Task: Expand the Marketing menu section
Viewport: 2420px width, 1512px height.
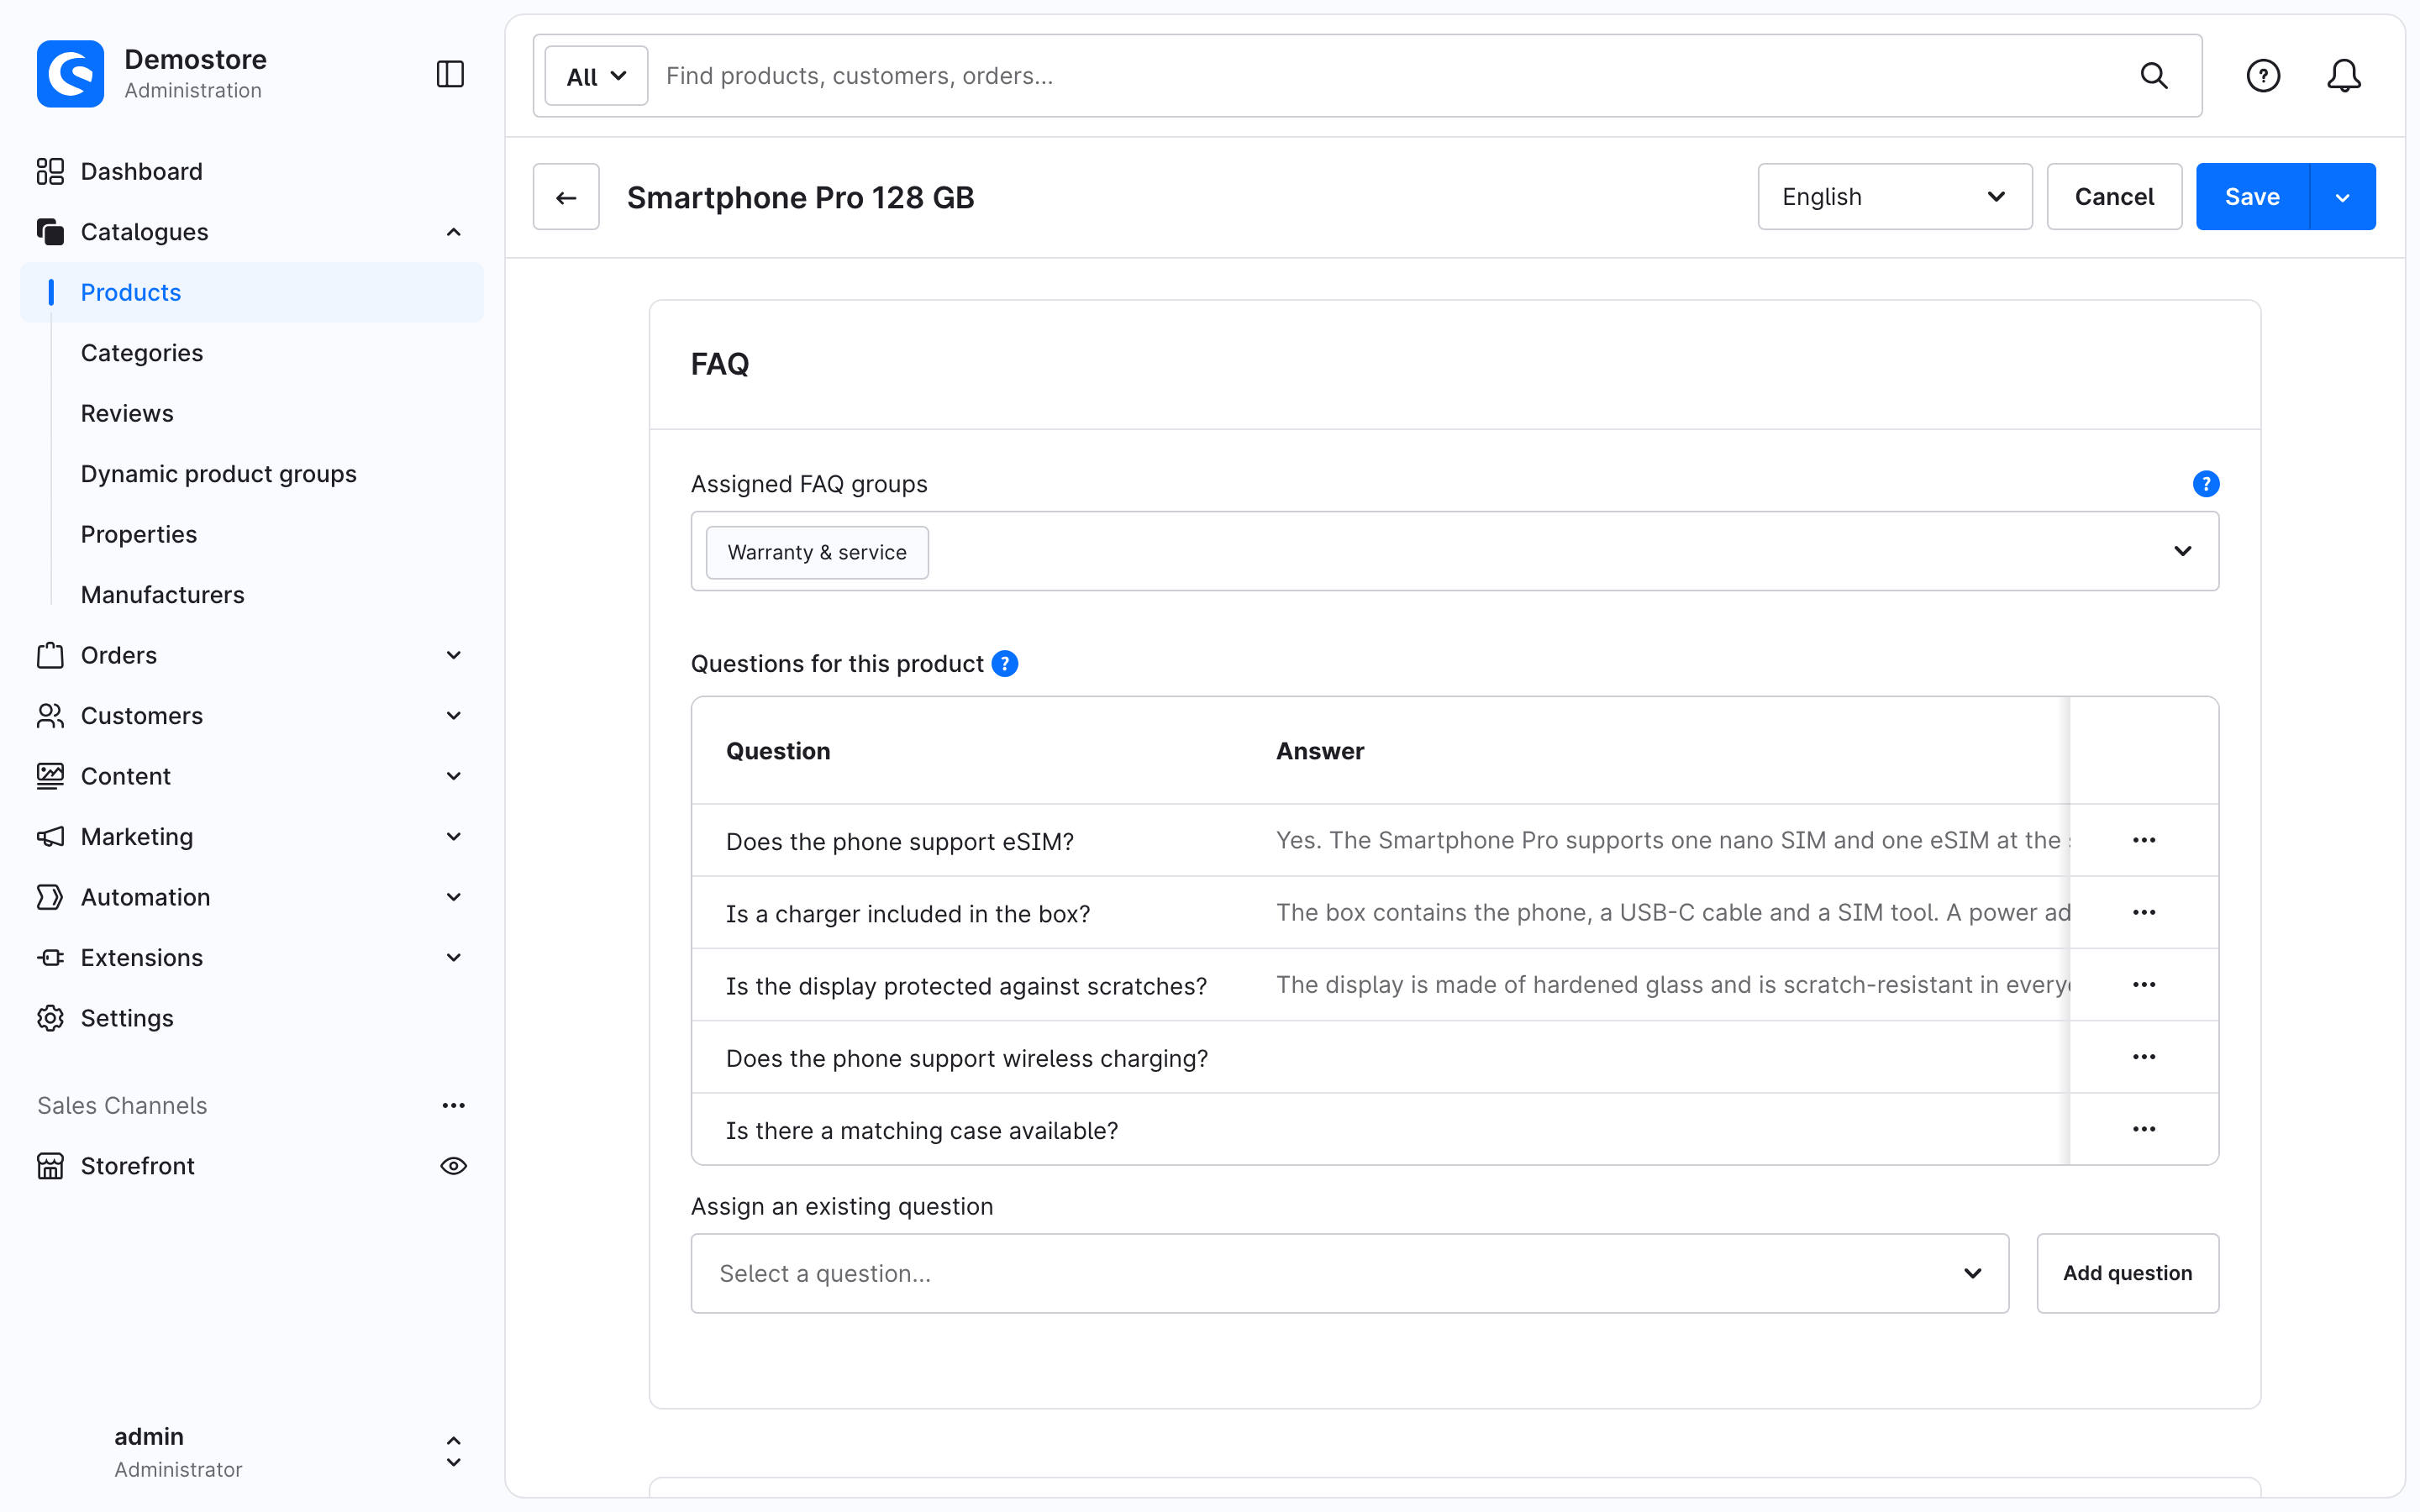Action: point(453,837)
